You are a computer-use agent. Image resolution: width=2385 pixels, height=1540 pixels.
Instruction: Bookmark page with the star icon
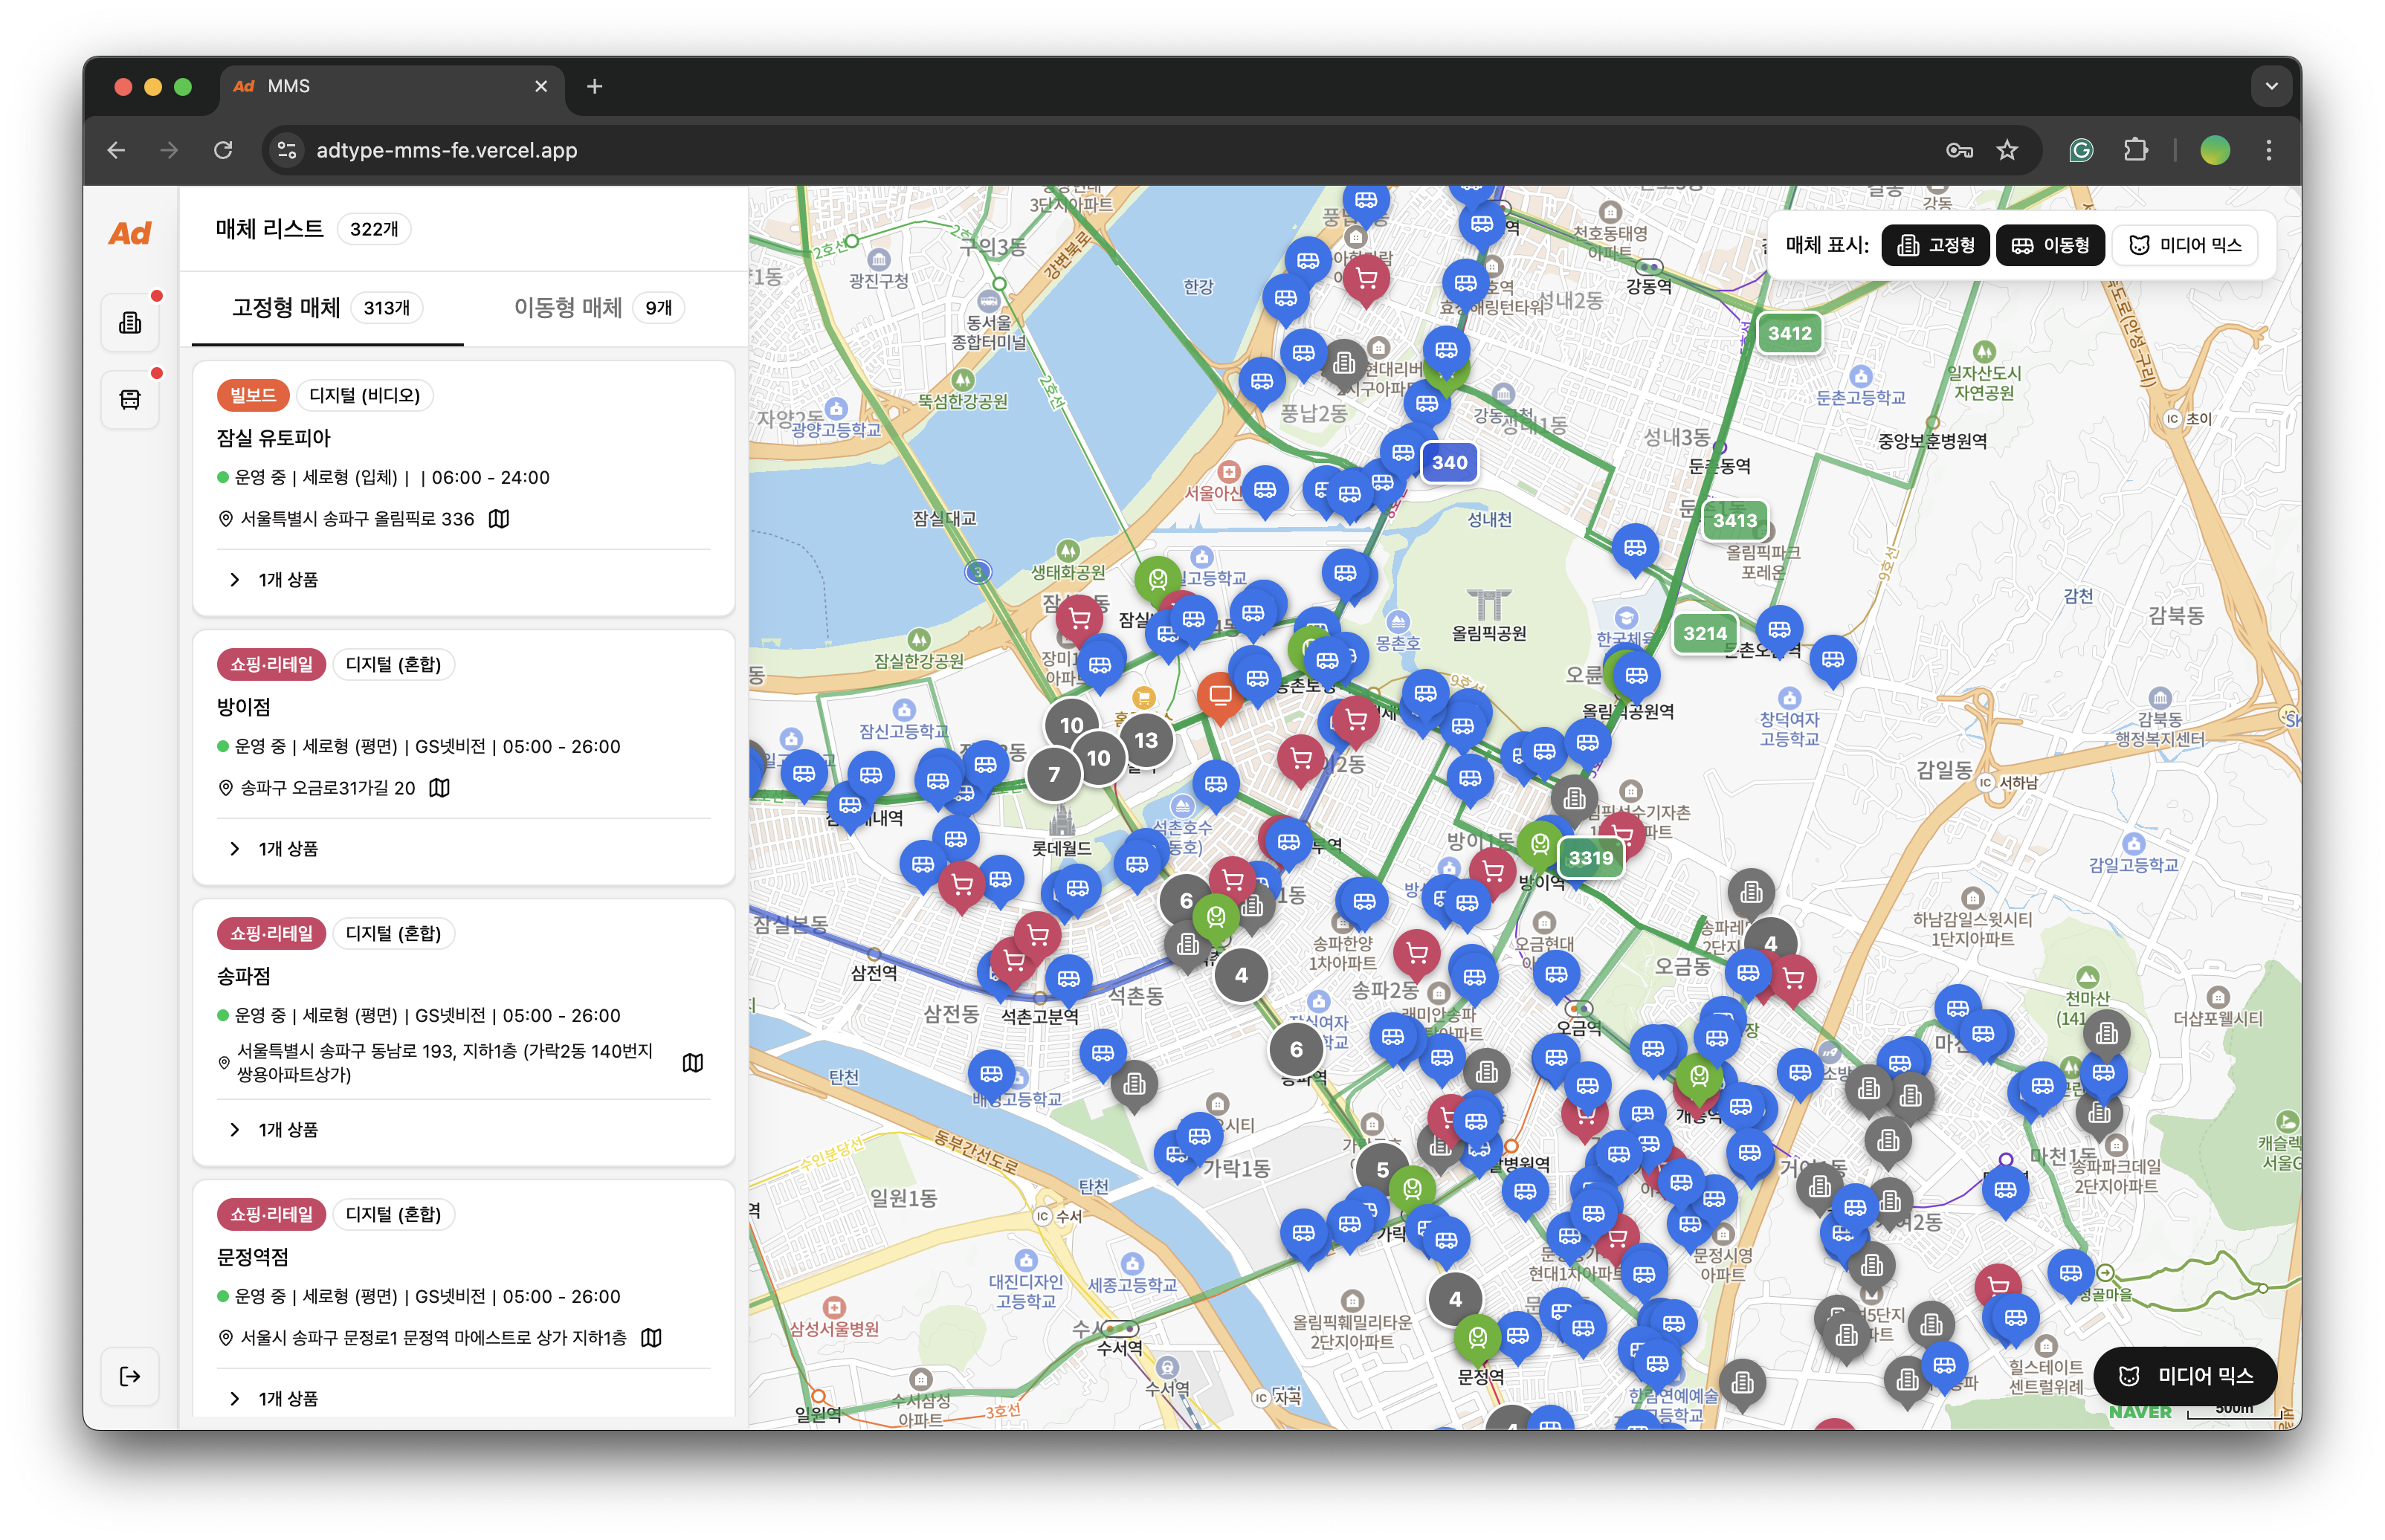2007,150
